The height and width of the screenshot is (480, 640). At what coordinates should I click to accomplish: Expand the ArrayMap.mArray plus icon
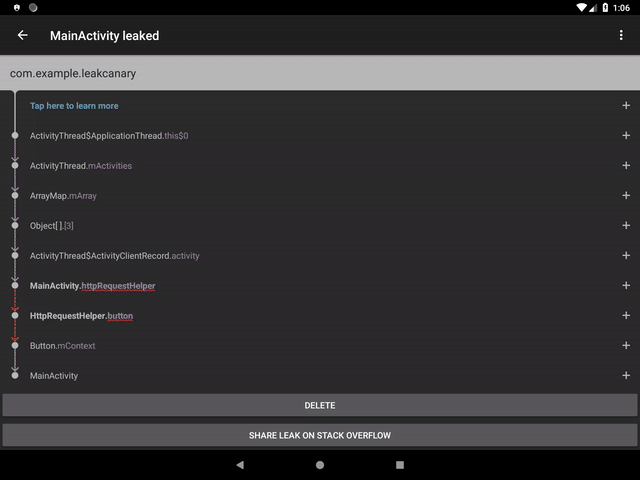(626, 196)
